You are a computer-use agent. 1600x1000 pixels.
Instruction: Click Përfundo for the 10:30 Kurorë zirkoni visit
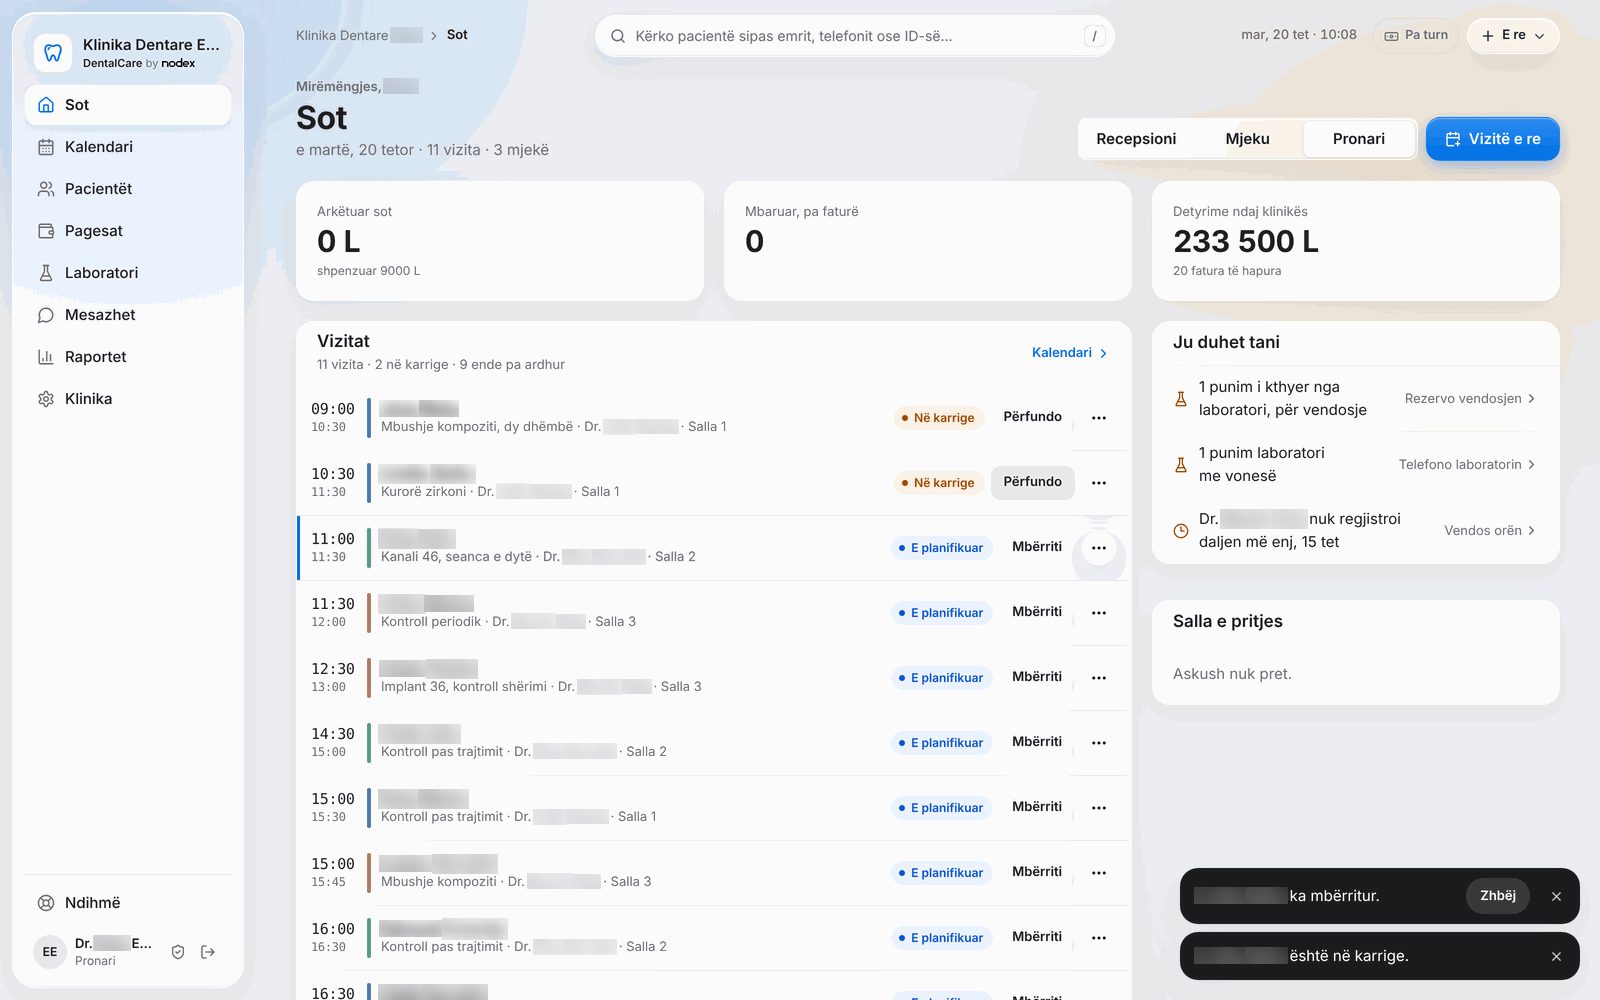[x=1033, y=482]
